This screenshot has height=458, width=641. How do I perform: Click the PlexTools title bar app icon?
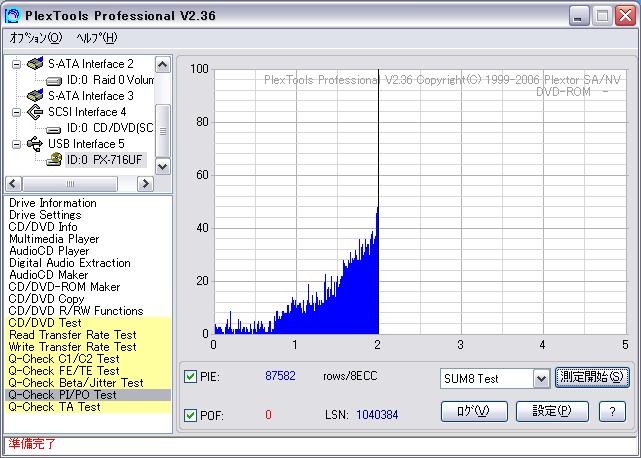pyautogui.click(x=13, y=15)
